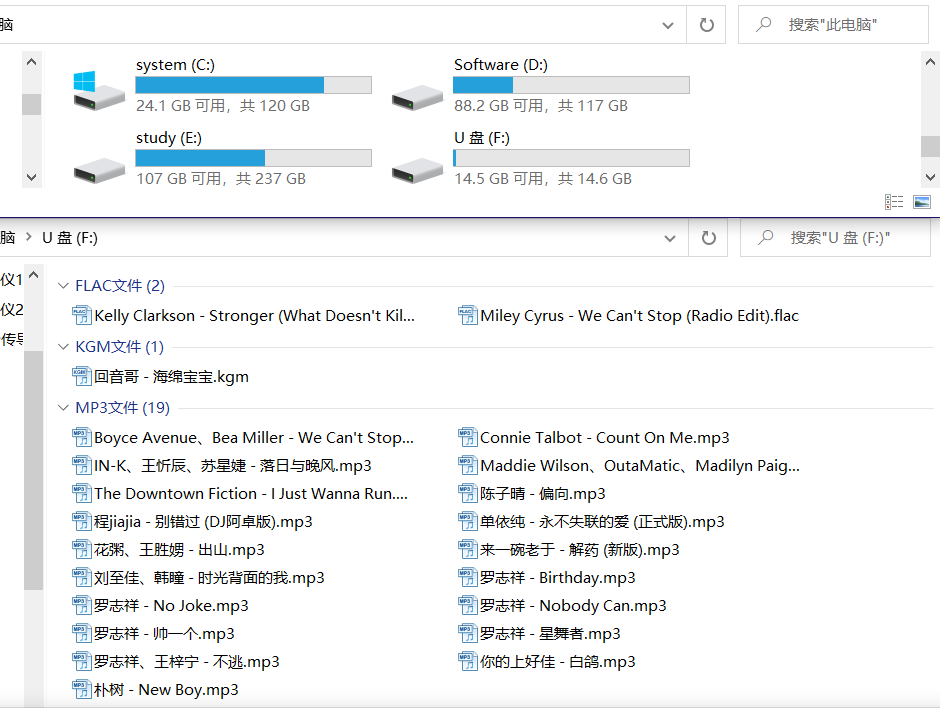Collapse the KGM文件 (1) group
Viewport: 940px width, 708px height.
click(x=63, y=347)
